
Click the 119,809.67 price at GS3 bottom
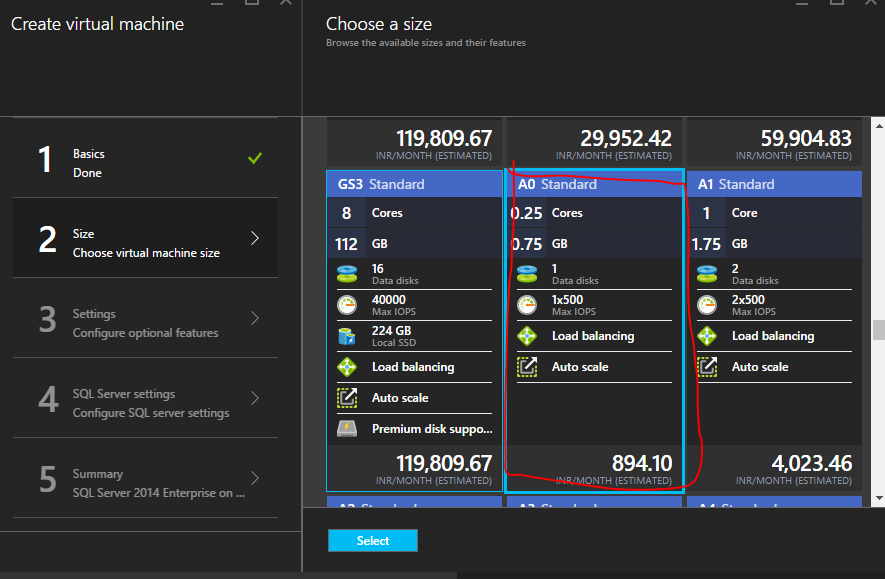click(x=444, y=463)
